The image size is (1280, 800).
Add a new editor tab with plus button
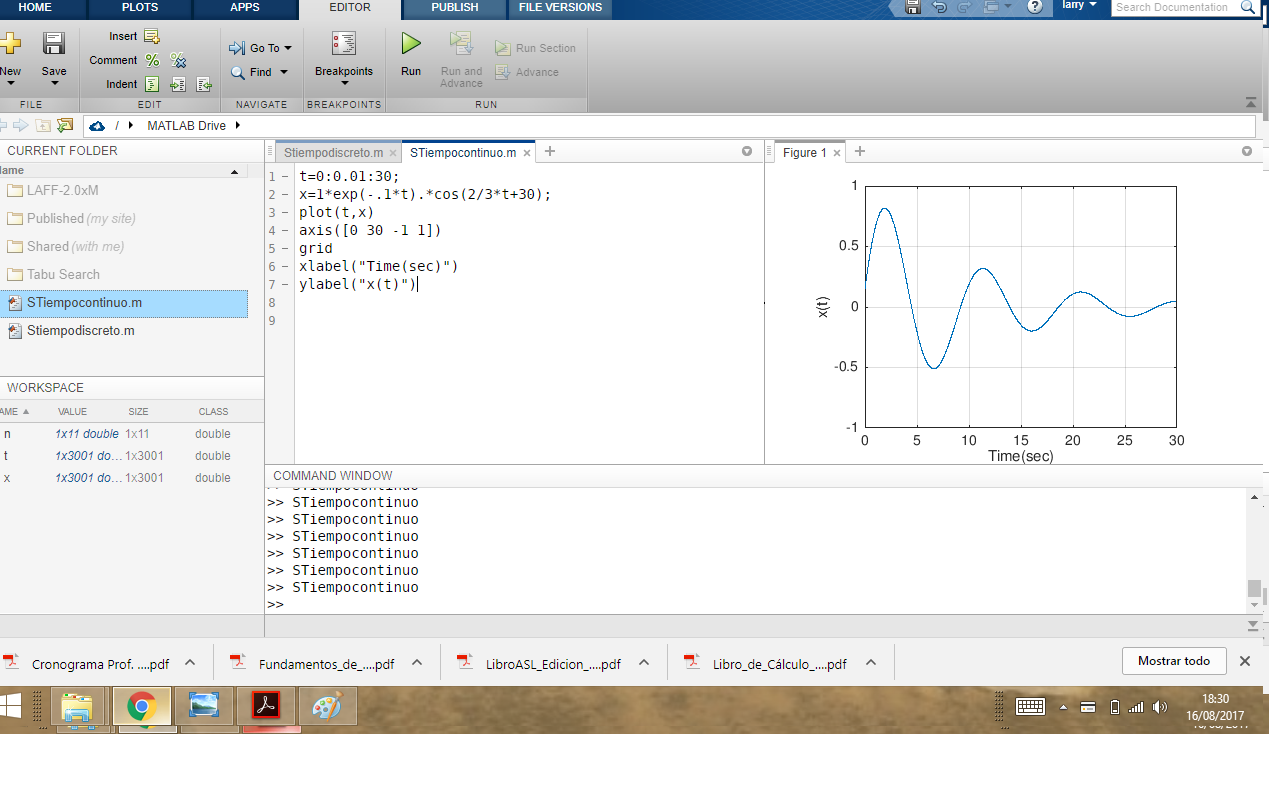tap(549, 152)
